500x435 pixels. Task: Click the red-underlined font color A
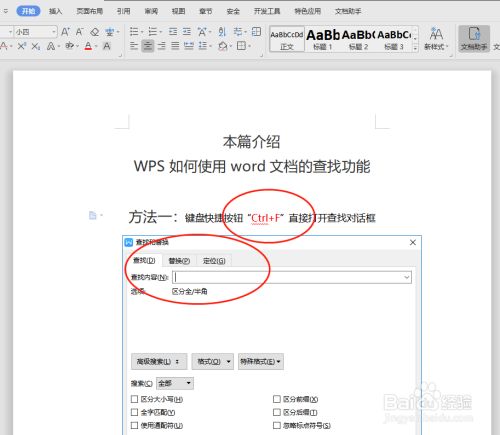pos(88,46)
